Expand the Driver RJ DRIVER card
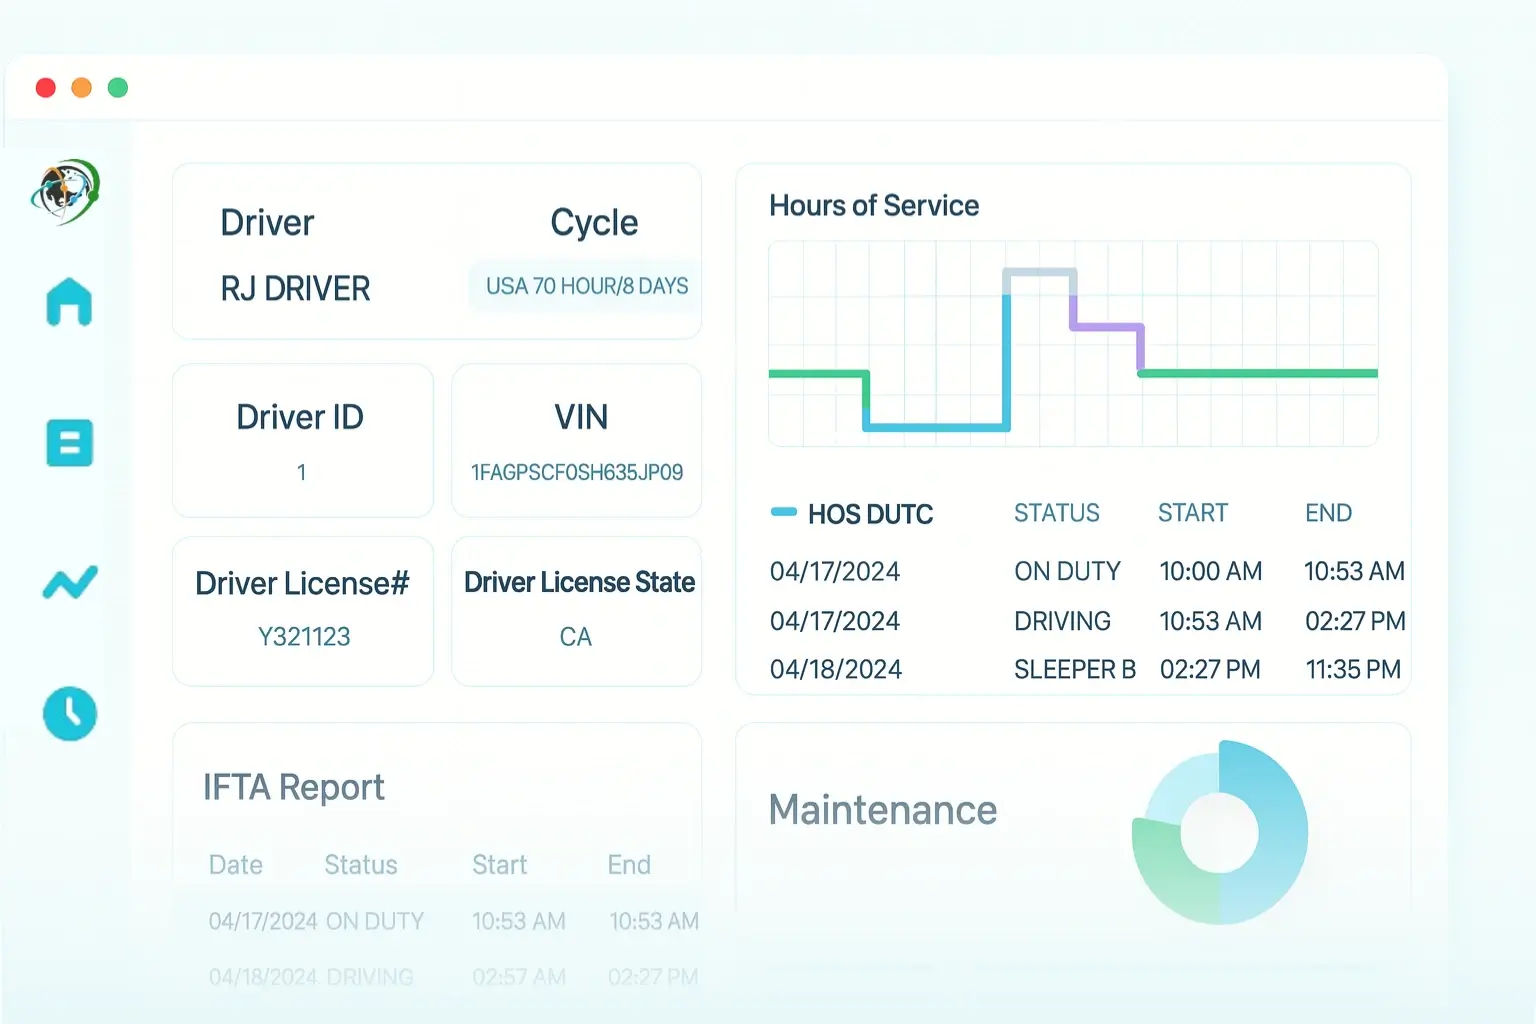The height and width of the screenshot is (1024, 1536). [x=295, y=288]
